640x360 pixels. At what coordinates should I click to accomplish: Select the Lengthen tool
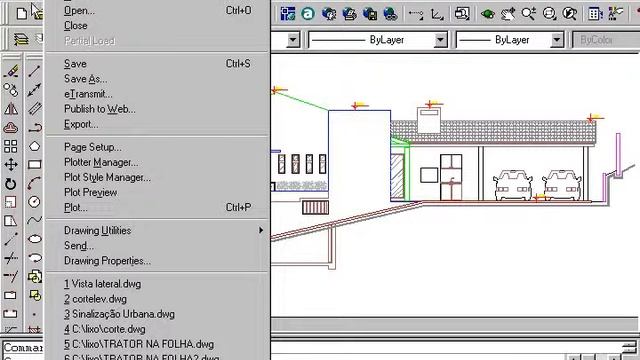(x=11, y=240)
